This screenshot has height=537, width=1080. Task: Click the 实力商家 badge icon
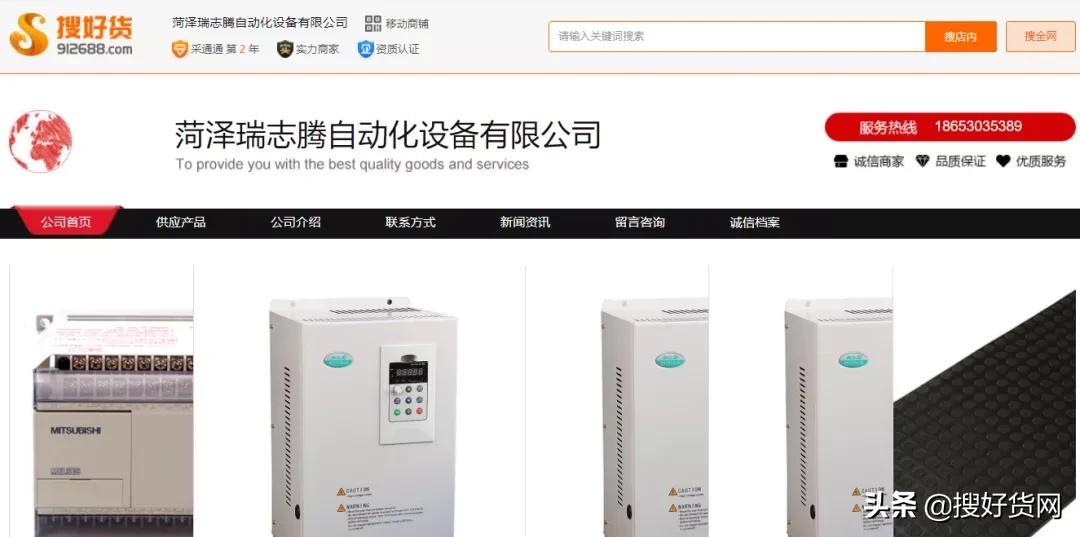(284, 49)
